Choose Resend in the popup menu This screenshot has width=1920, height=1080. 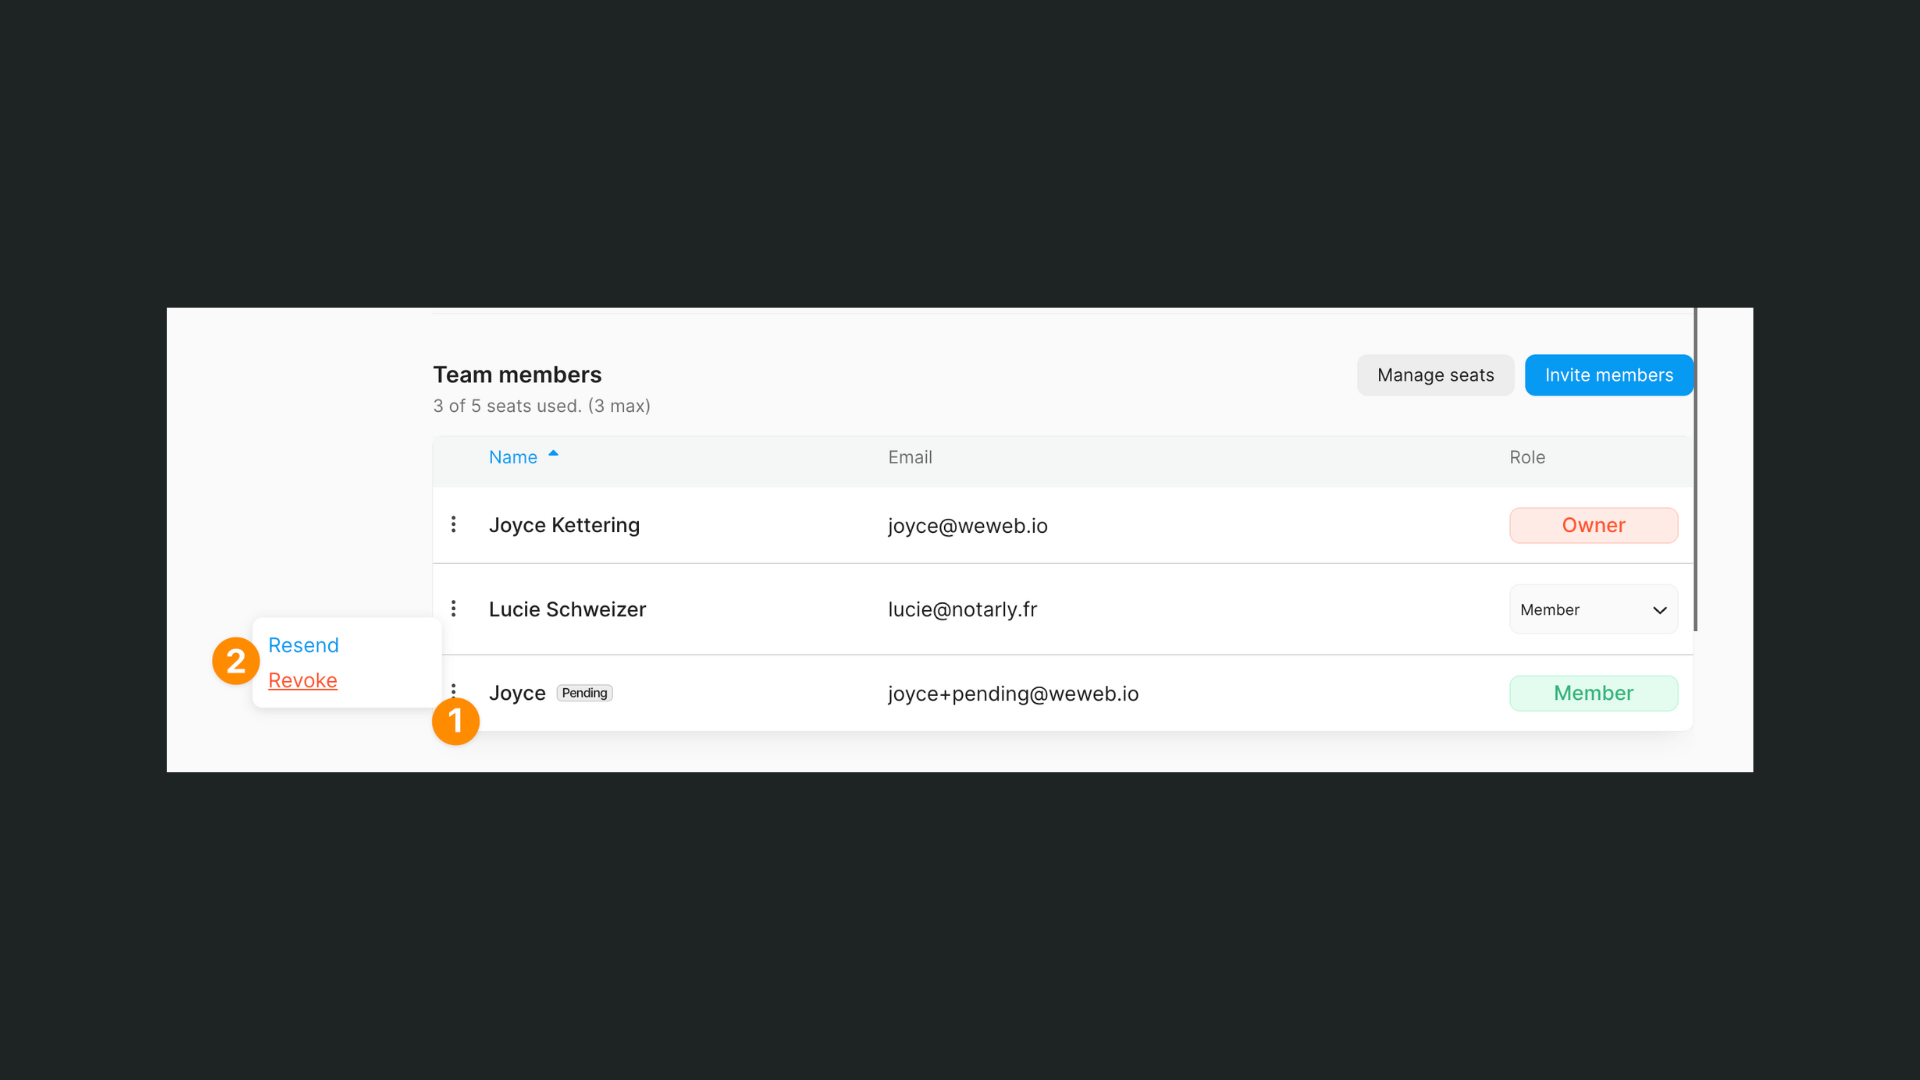[x=303, y=645]
